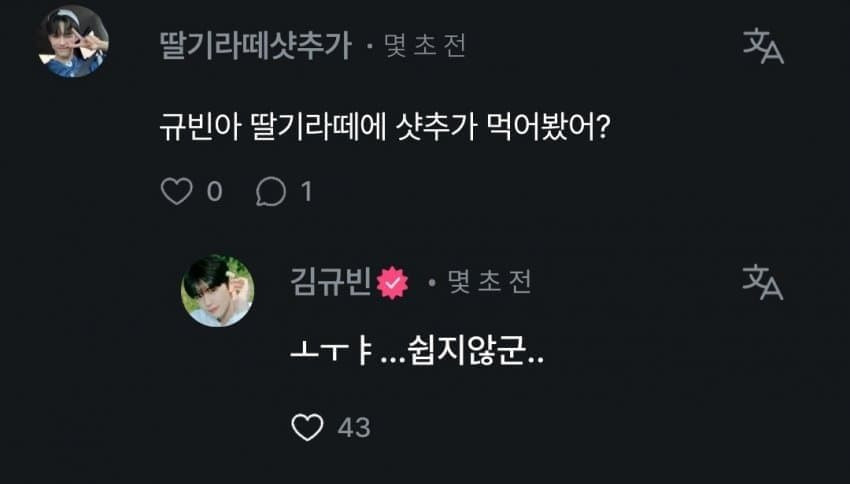The width and height of the screenshot is (850, 484).
Task: Select the word 규빈아 in the comment
Action: tap(200, 128)
